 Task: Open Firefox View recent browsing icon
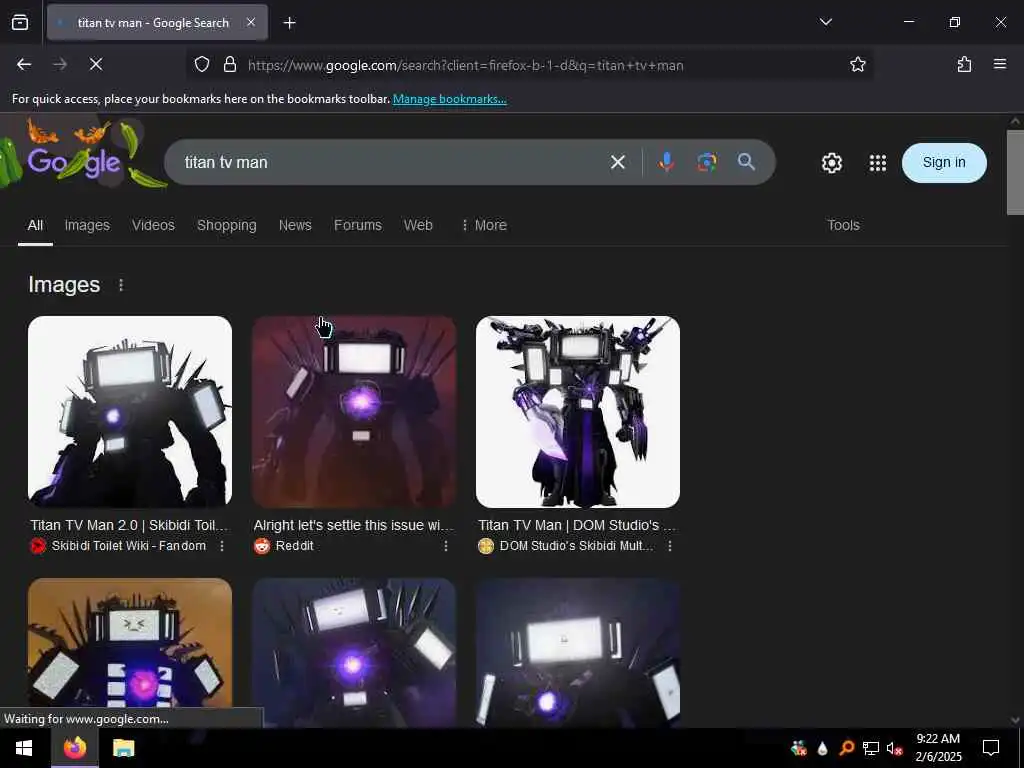(20, 22)
